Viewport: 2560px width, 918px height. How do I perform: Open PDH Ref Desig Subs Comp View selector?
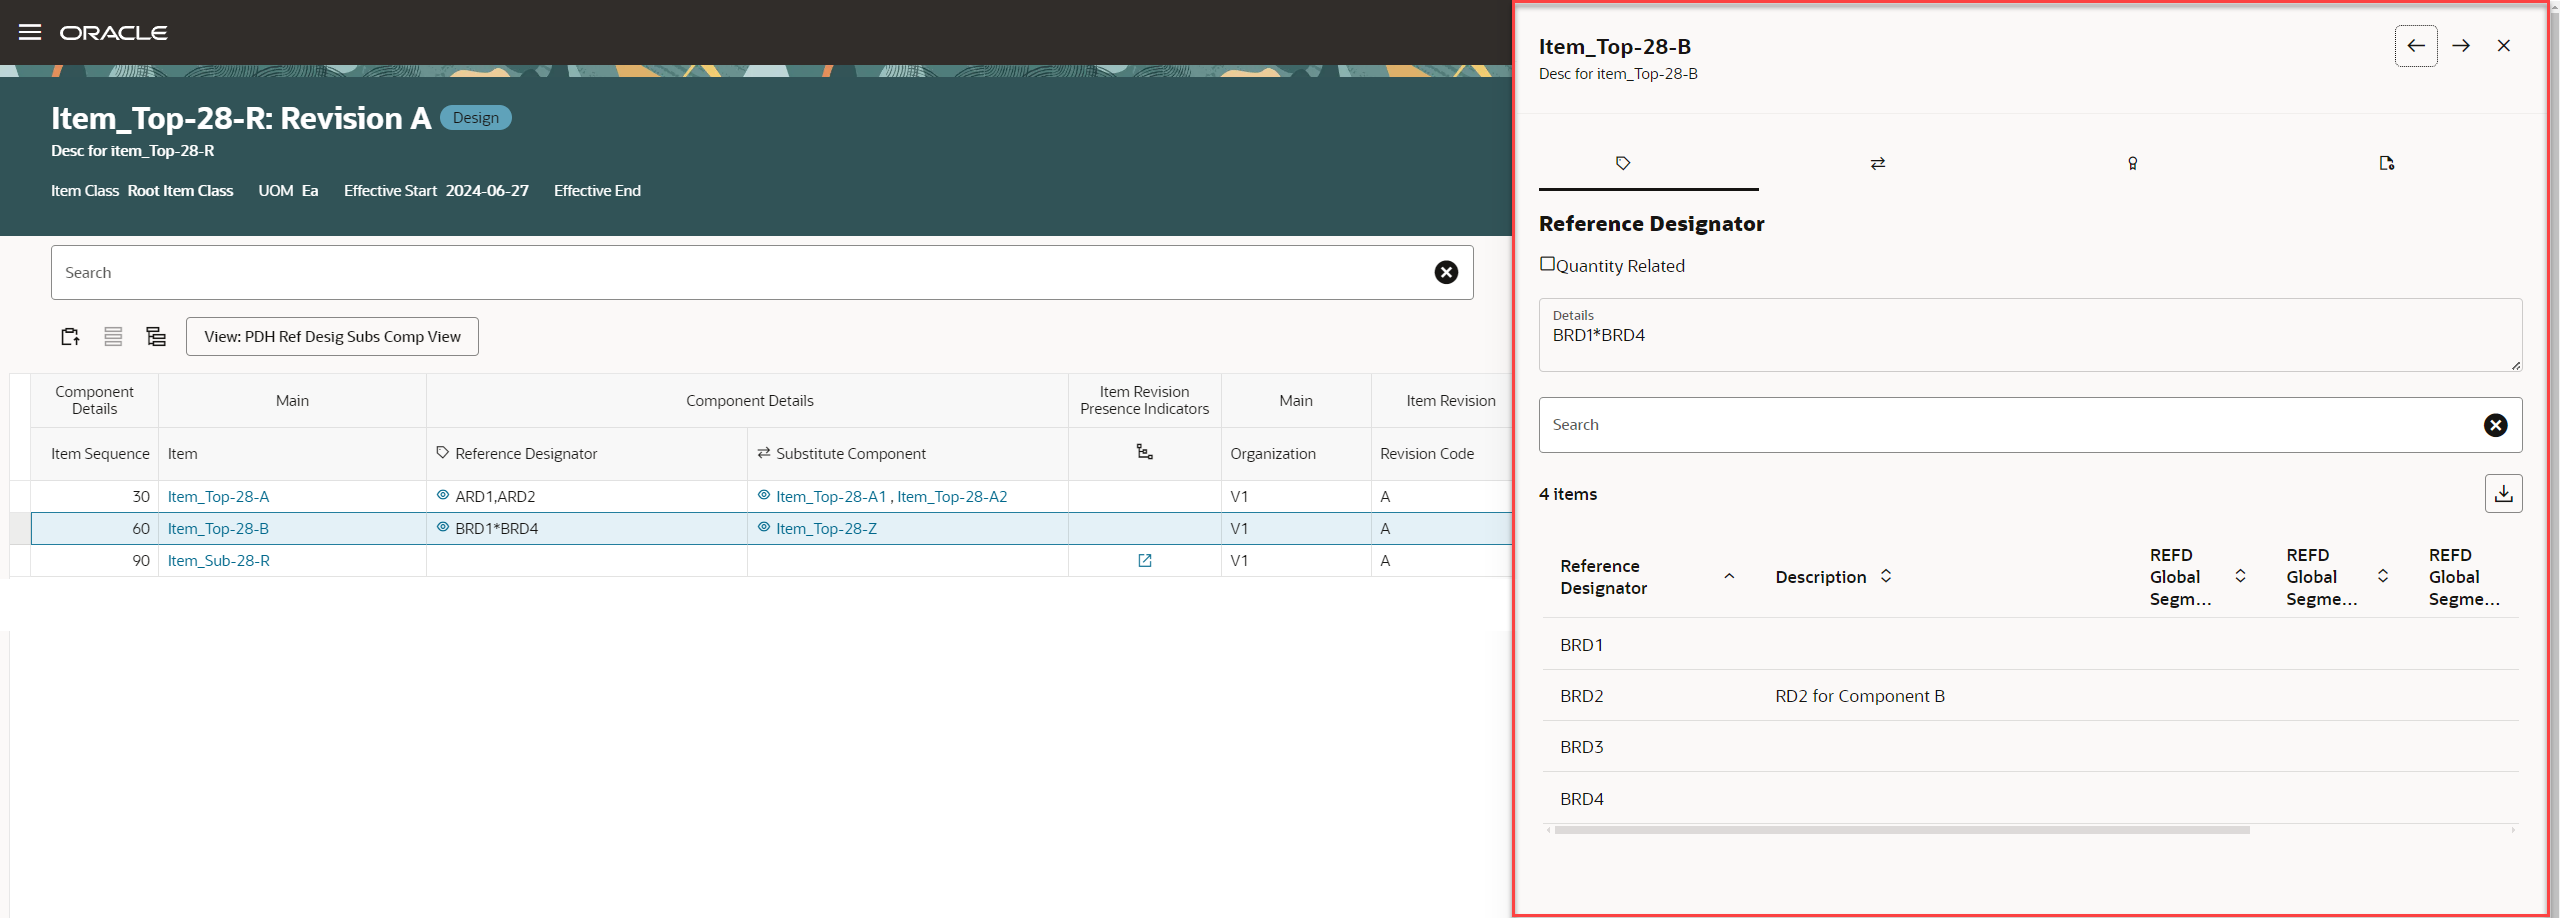(332, 337)
